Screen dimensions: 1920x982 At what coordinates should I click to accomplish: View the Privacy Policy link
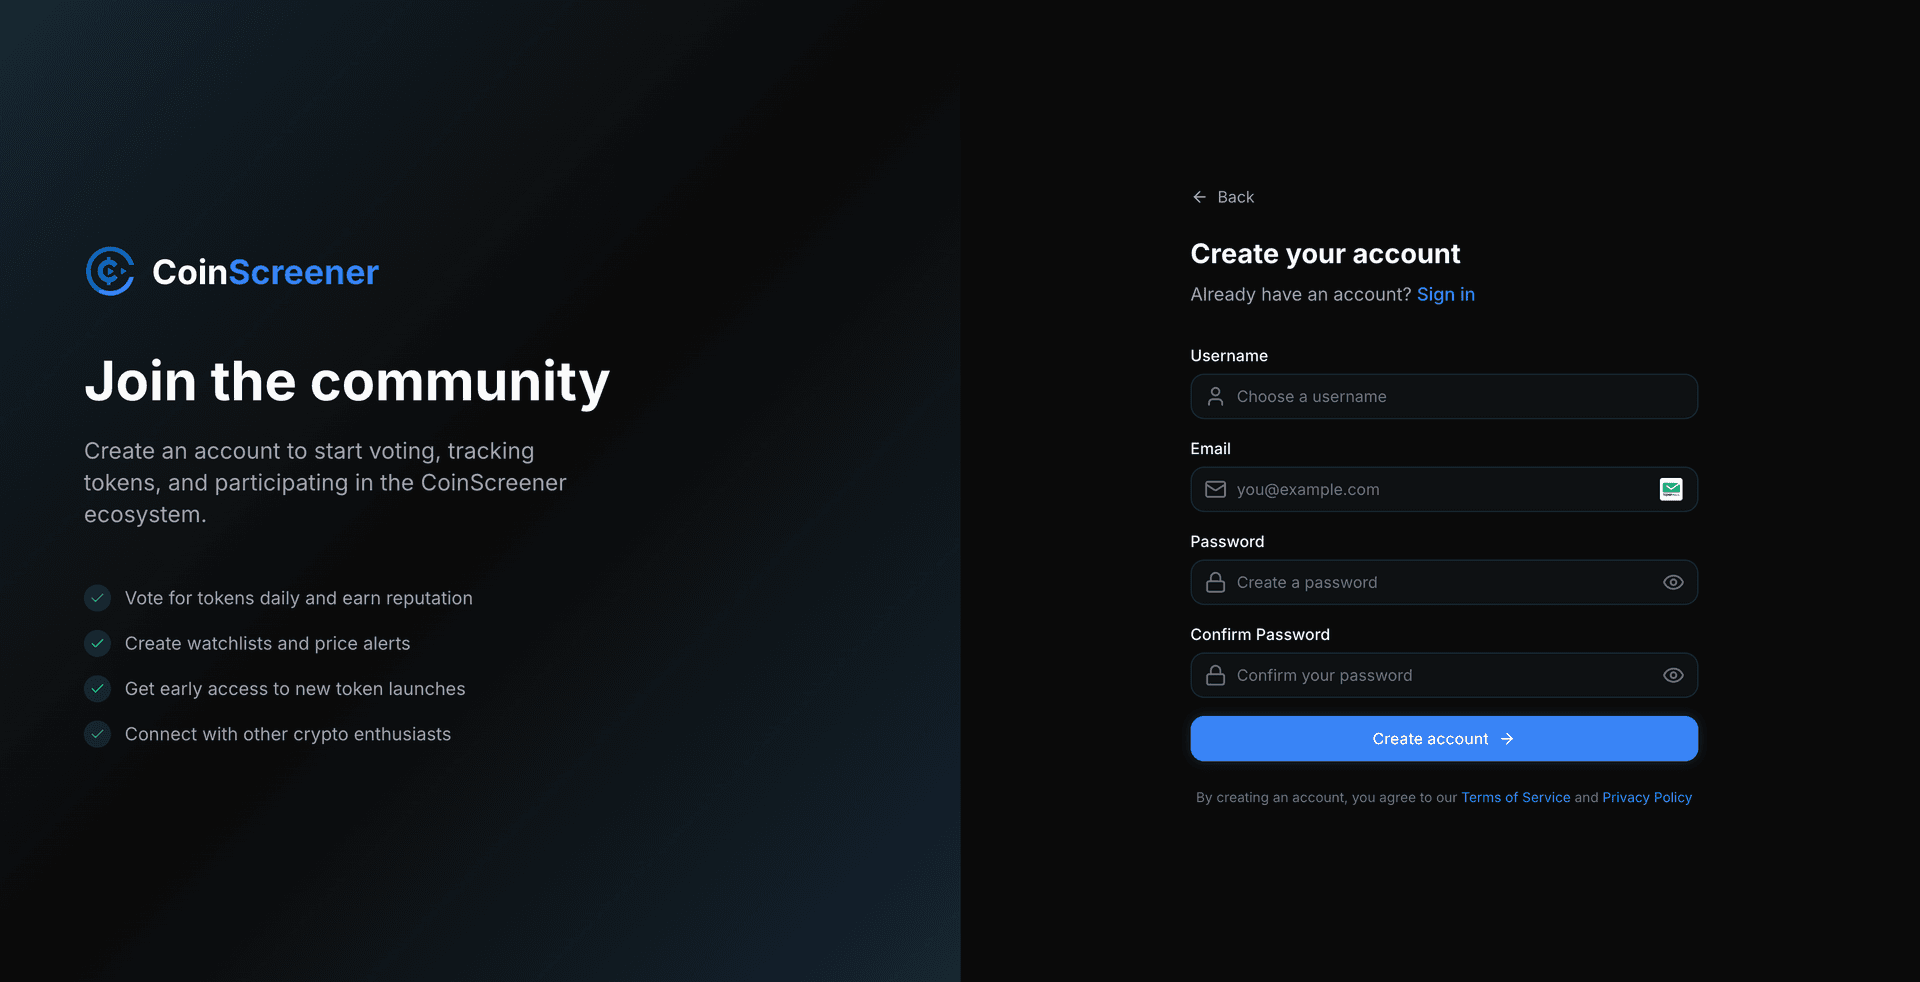(x=1646, y=797)
